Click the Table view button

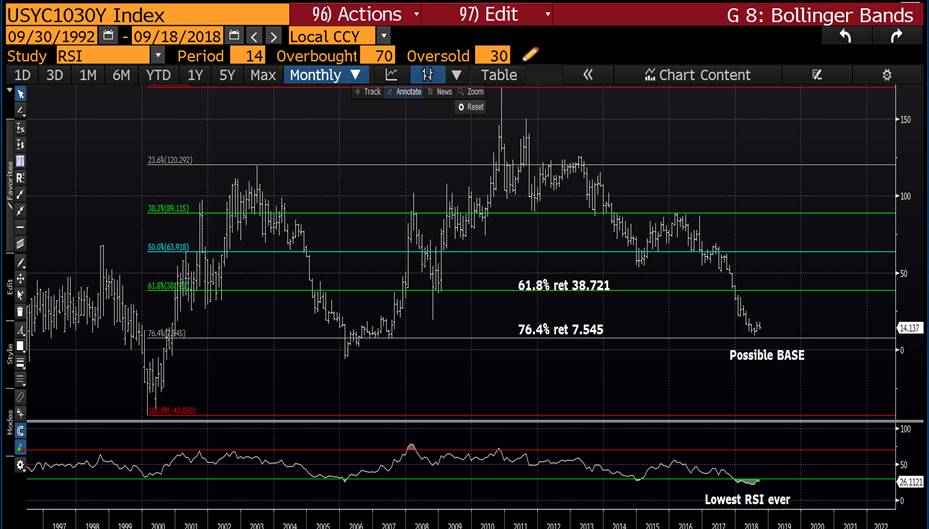tap(499, 75)
